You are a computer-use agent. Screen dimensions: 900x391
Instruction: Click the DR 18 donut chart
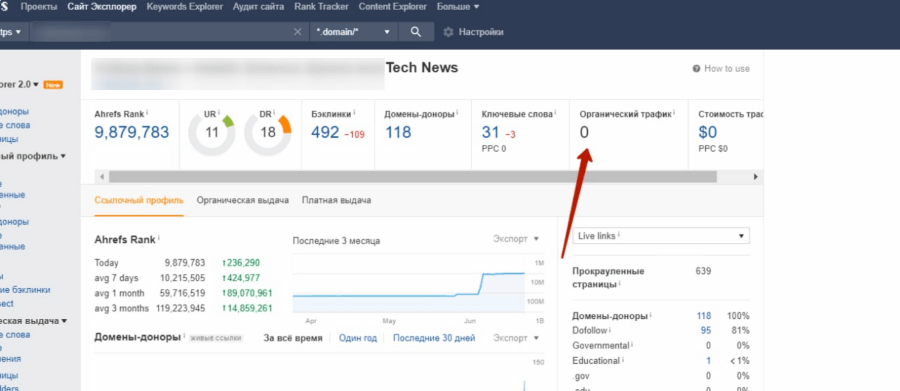click(267, 133)
